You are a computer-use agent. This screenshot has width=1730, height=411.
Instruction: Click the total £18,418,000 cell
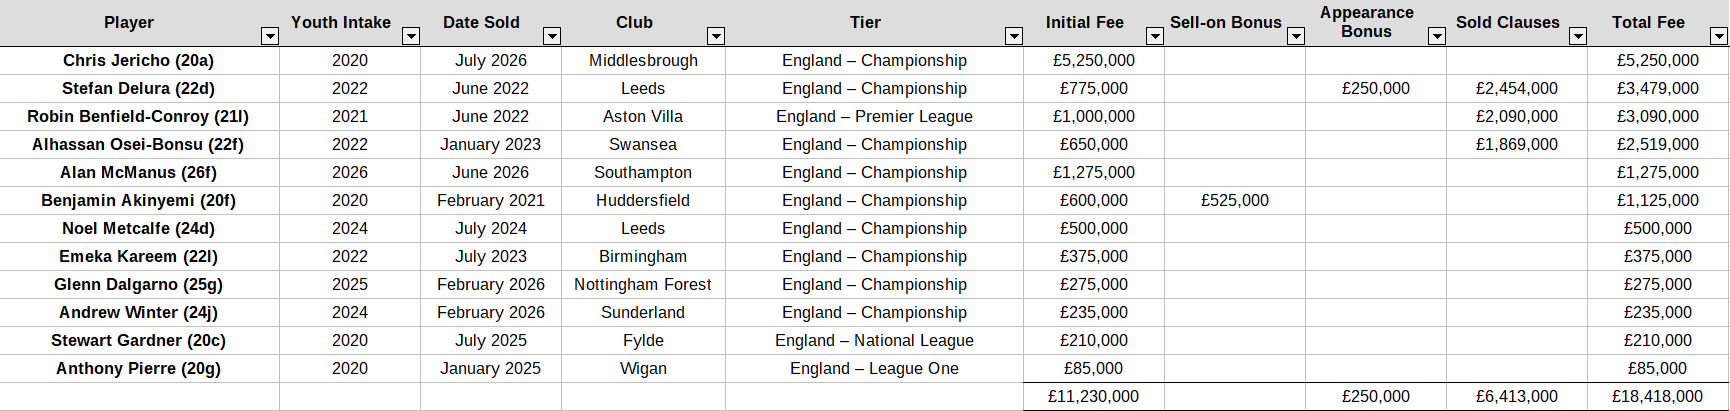point(1656,396)
